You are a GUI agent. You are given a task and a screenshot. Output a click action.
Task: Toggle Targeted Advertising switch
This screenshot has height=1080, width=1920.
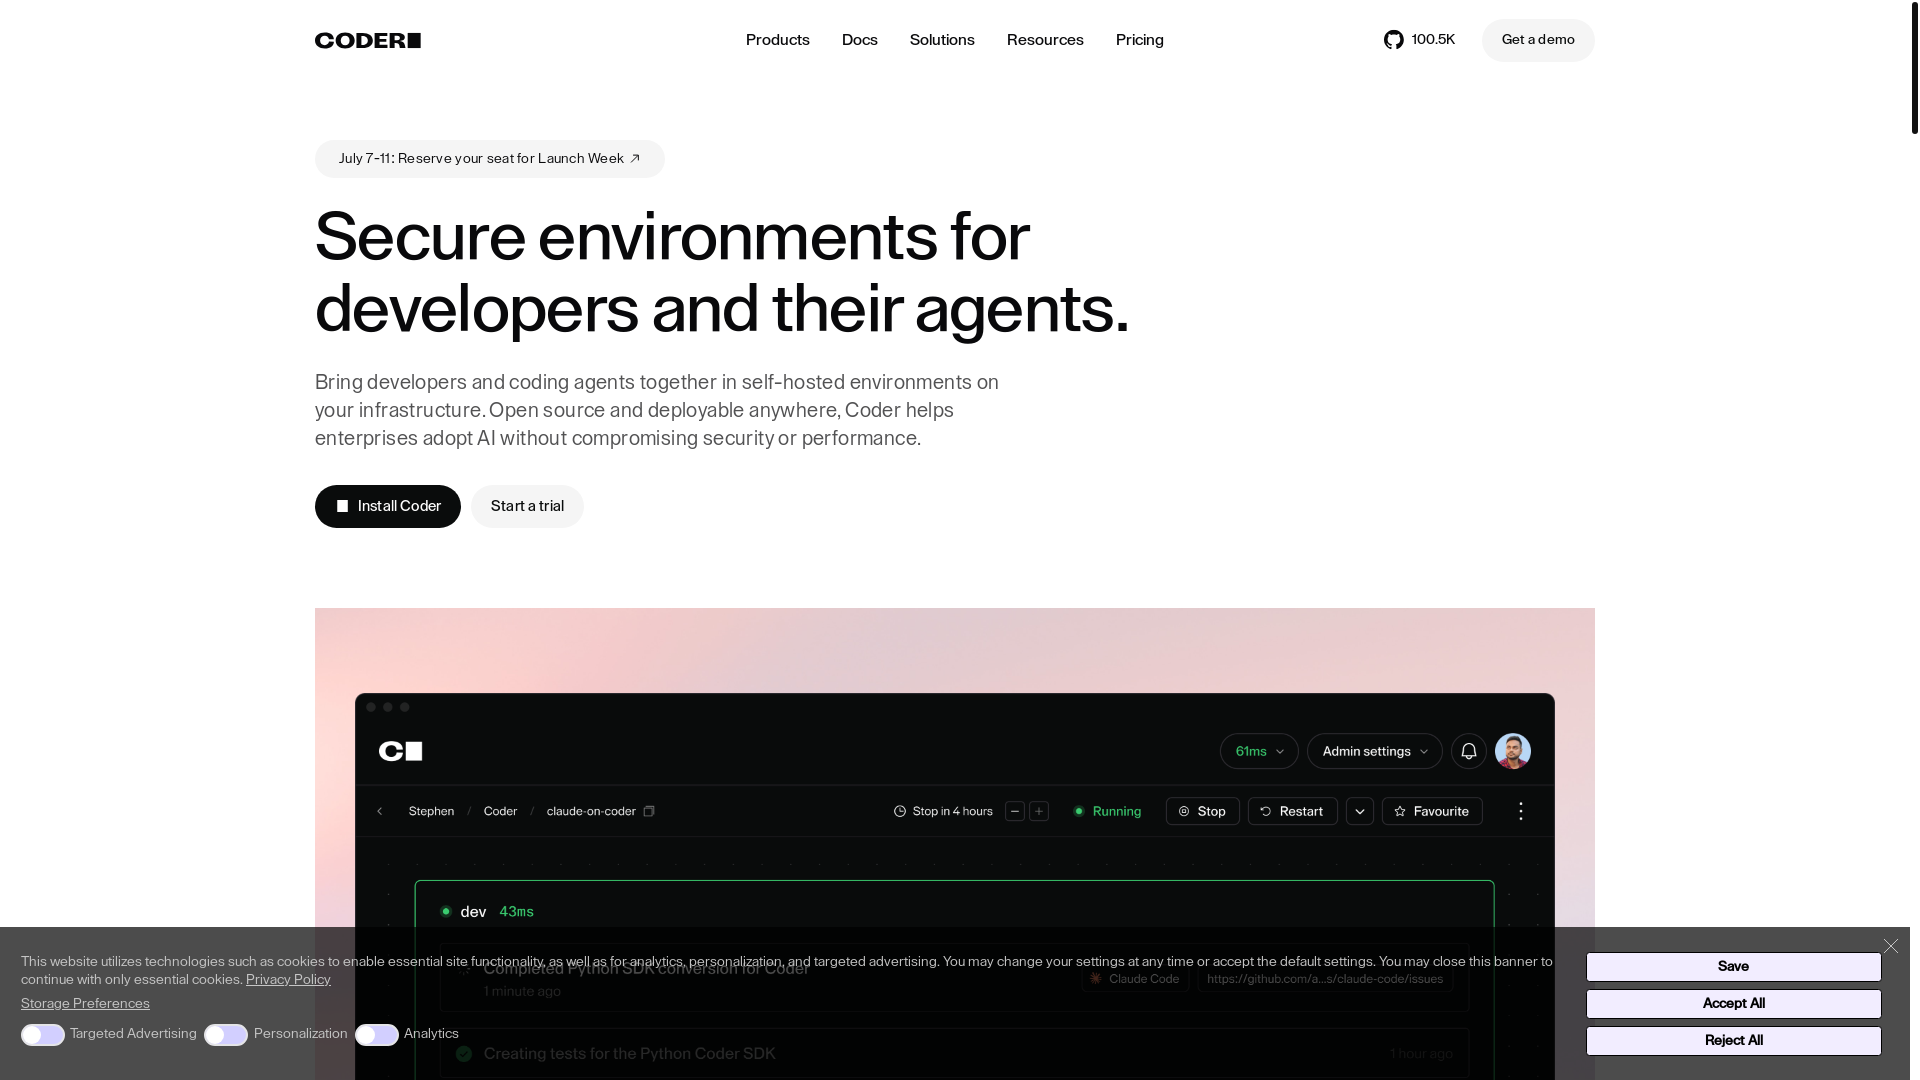(x=43, y=1035)
